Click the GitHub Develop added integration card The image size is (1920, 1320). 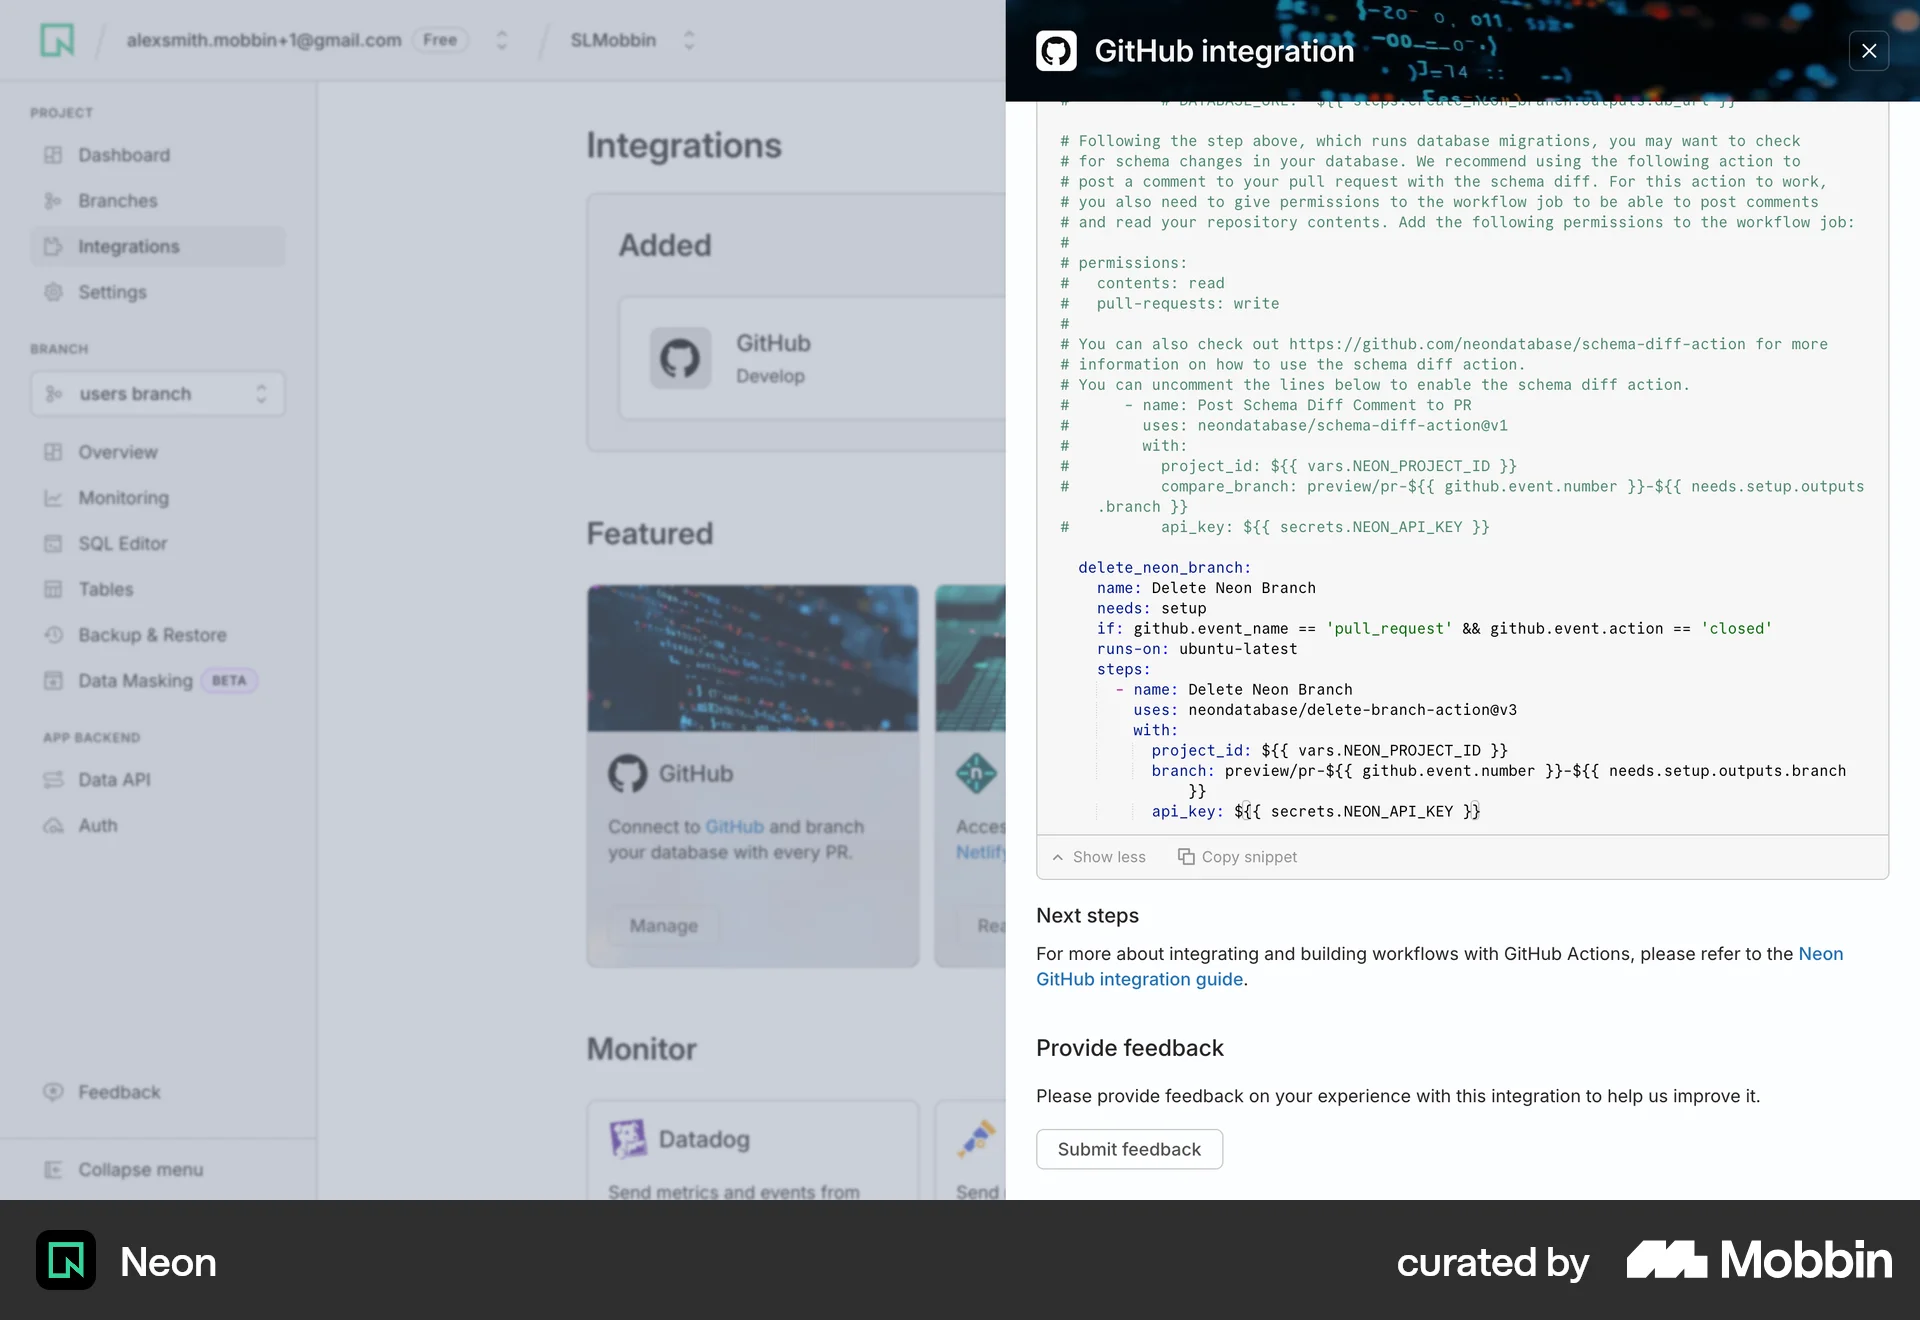[812, 358]
